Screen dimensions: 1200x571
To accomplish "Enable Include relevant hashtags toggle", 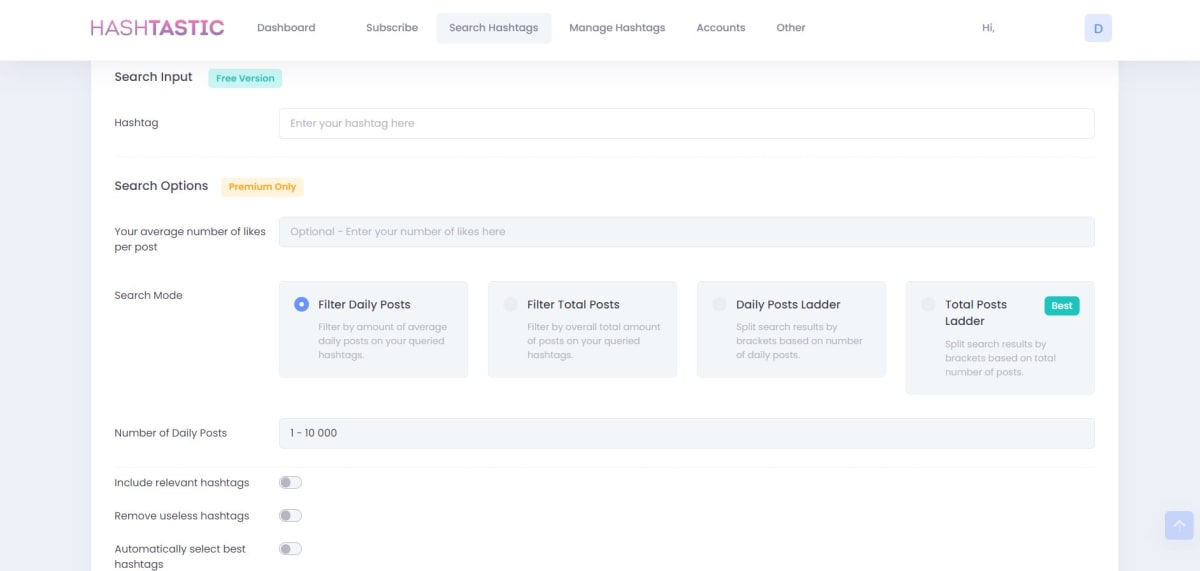I will pyautogui.click(x=290, y=483).
